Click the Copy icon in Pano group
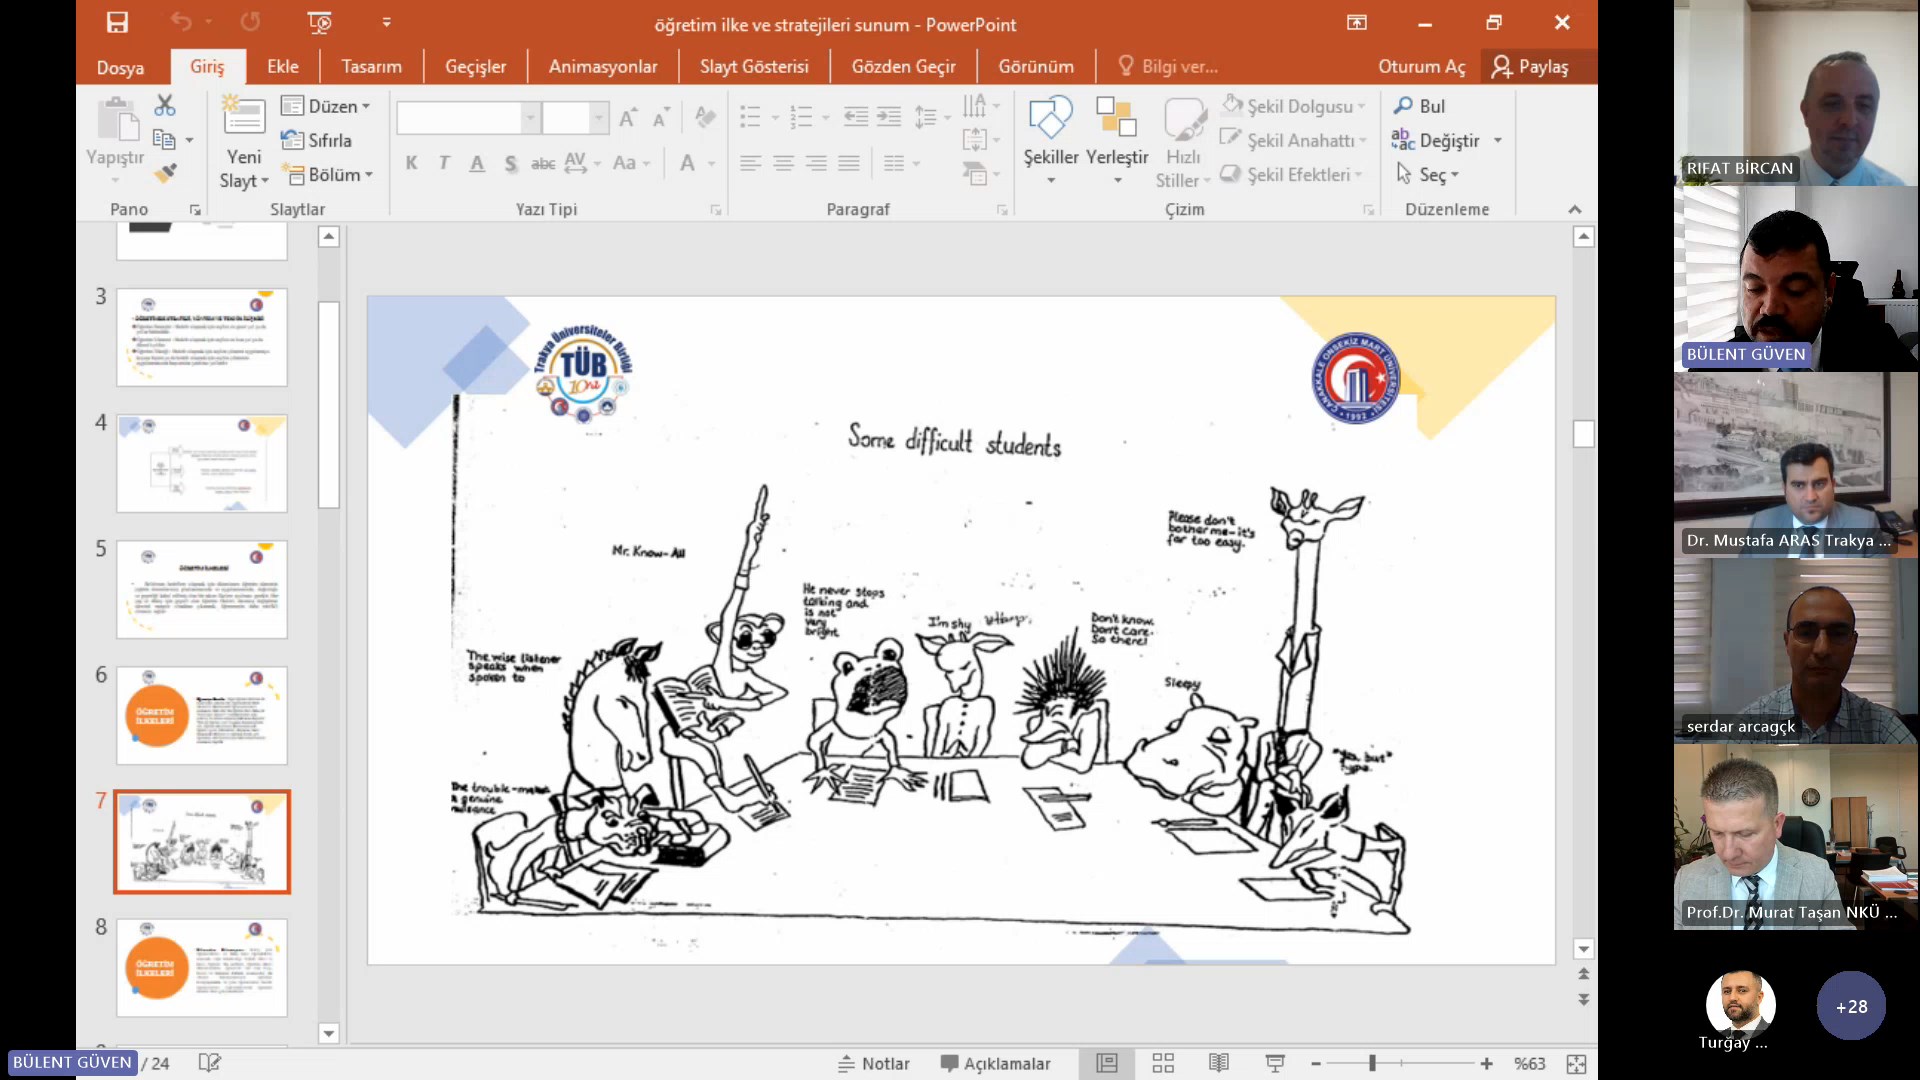The image size is (1920, 1080). pyautogui.click(x=164, y=140)
